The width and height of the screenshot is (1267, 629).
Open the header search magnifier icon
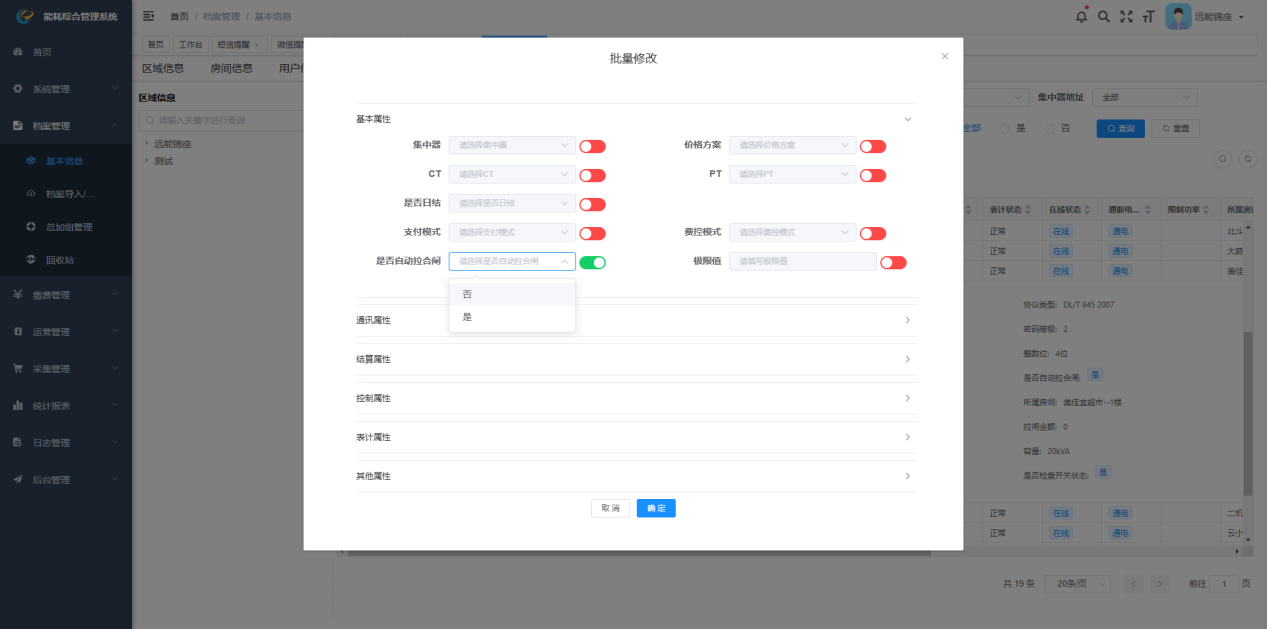(1104, 17)
